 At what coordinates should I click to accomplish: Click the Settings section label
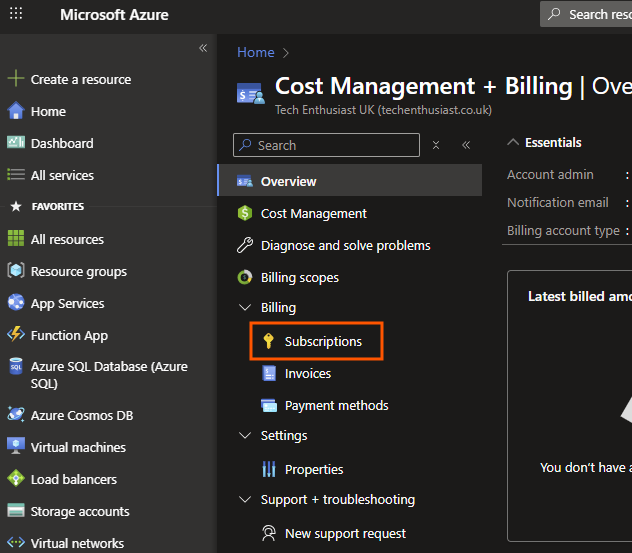click(x=284, y=436)
